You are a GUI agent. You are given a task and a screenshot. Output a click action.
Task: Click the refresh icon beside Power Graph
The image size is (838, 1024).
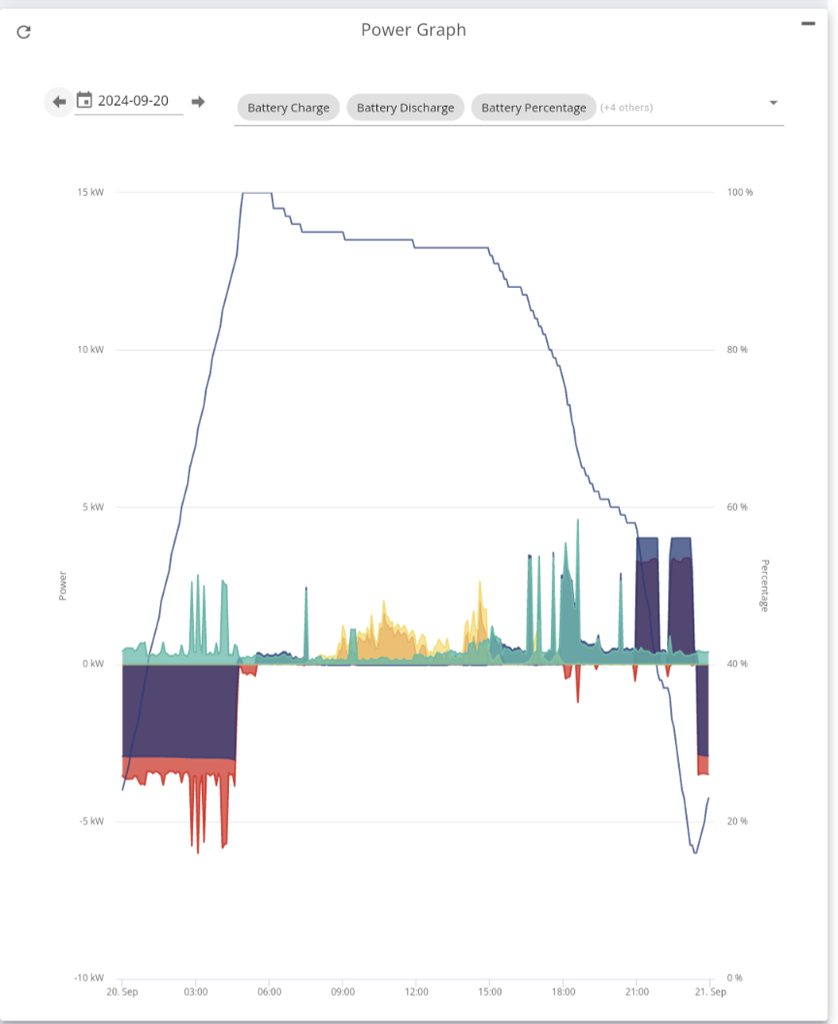(24, 32)
